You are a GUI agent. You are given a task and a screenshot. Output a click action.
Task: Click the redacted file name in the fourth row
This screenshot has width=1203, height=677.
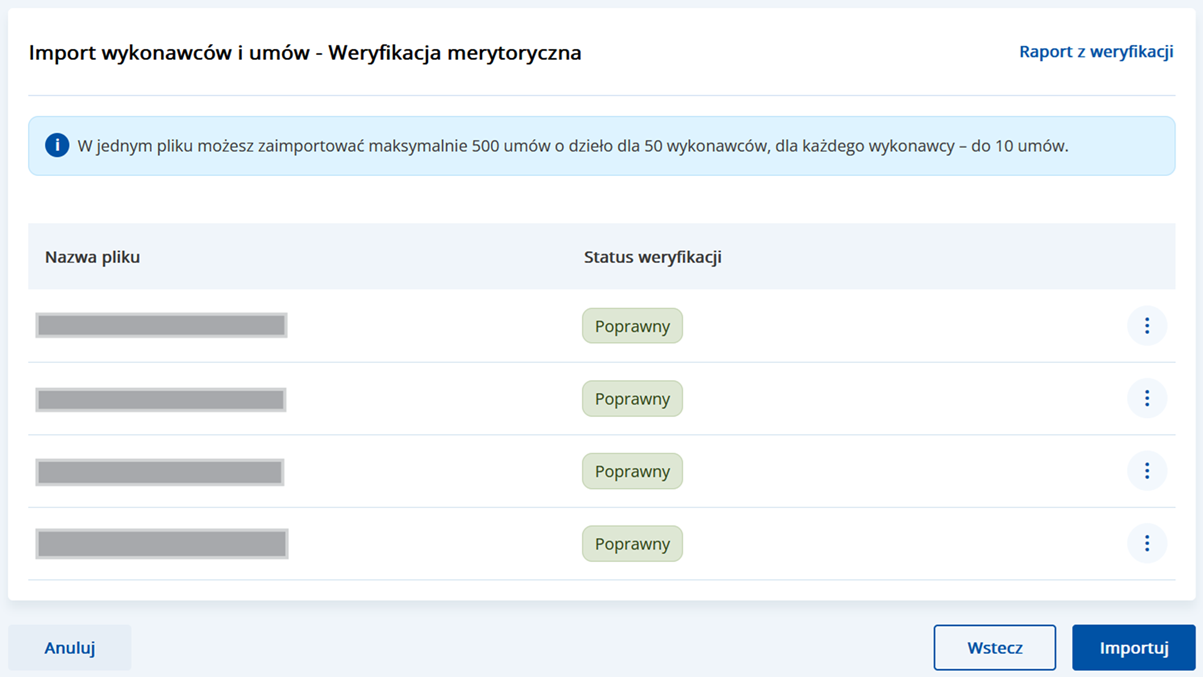pos(162,544)
